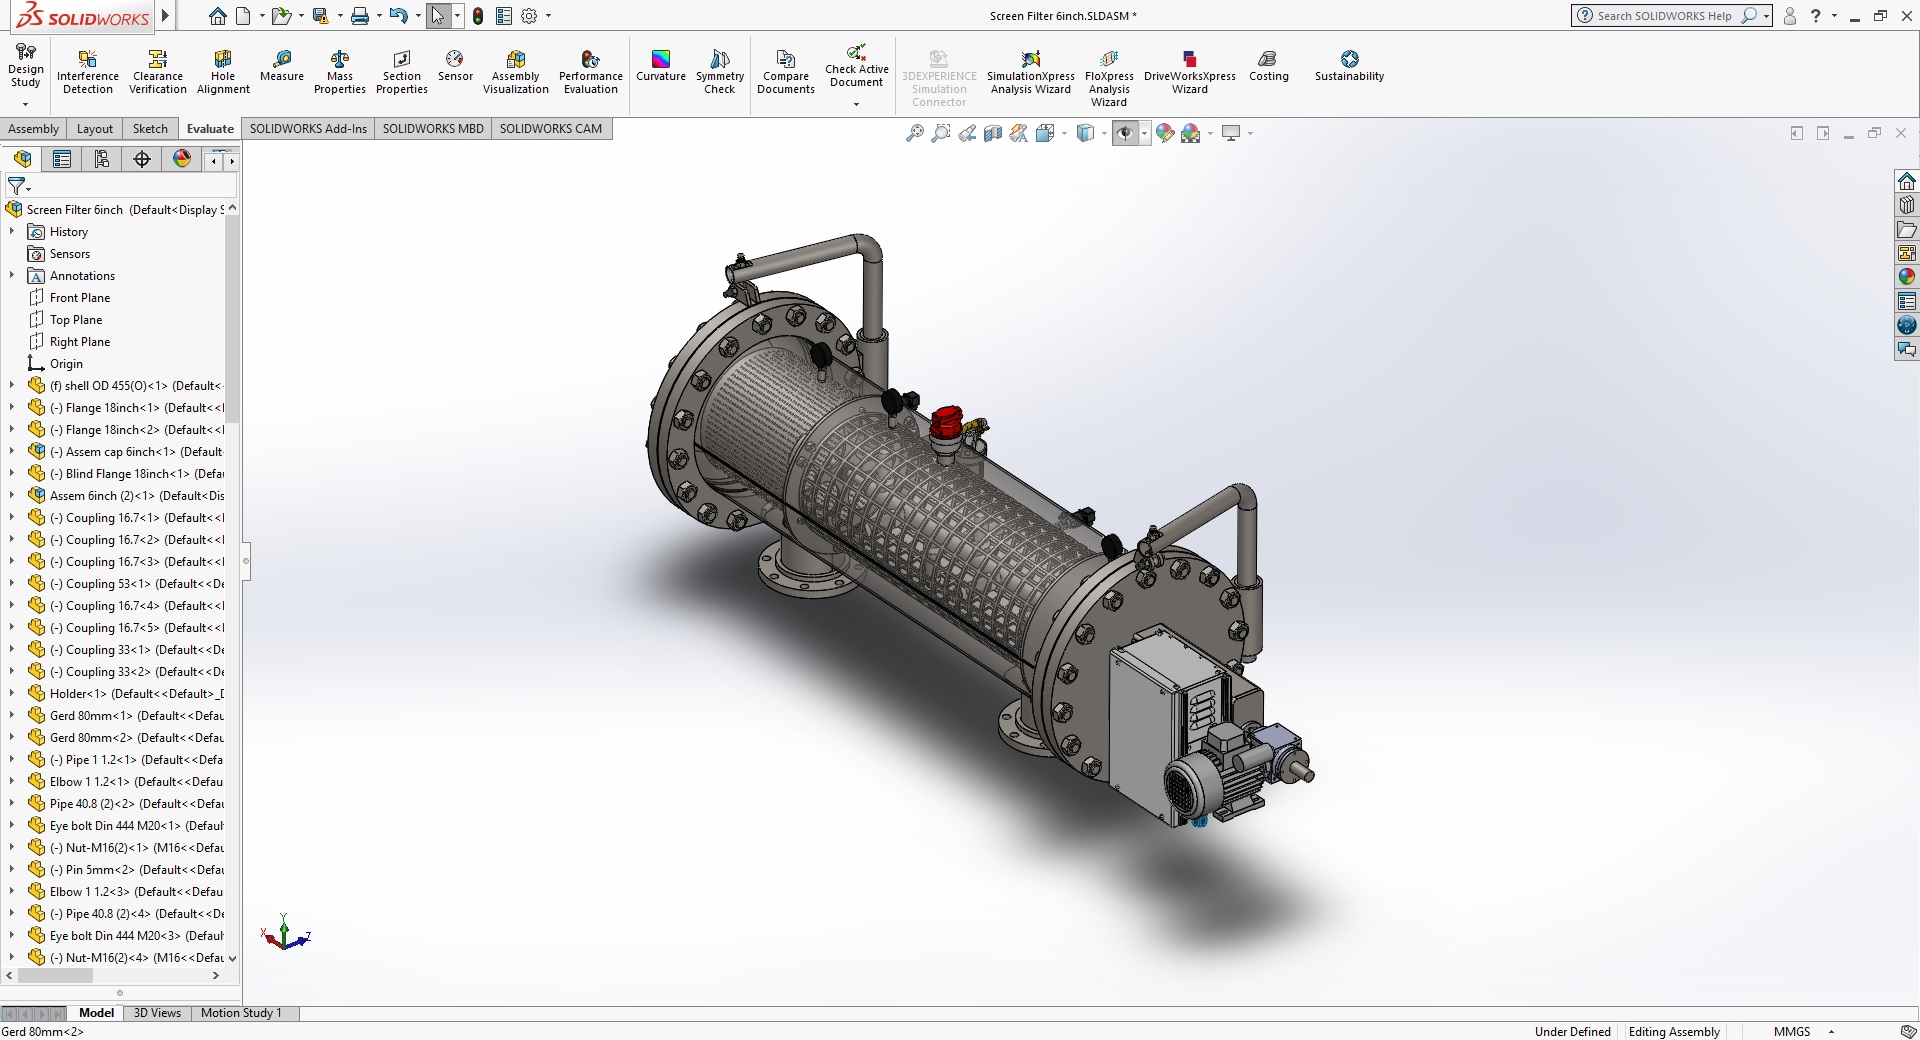This screenshot has width=1920, height=1040.
Task: Open the DimXpertManager tab icon
Action: point(142,159)
